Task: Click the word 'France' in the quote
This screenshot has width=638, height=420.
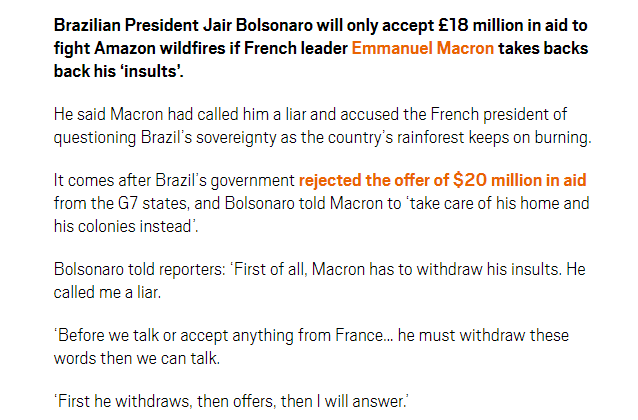Action: point(359,336)
